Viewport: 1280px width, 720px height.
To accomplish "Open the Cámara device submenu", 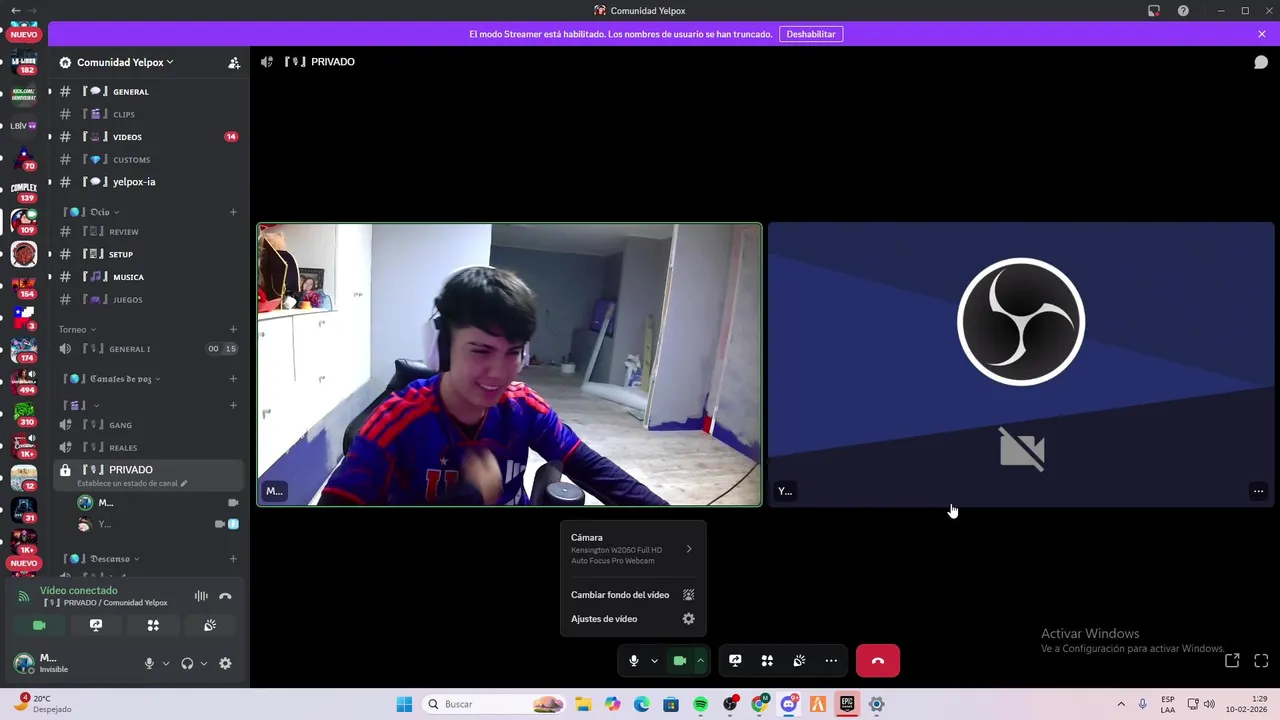I will 633,549.
